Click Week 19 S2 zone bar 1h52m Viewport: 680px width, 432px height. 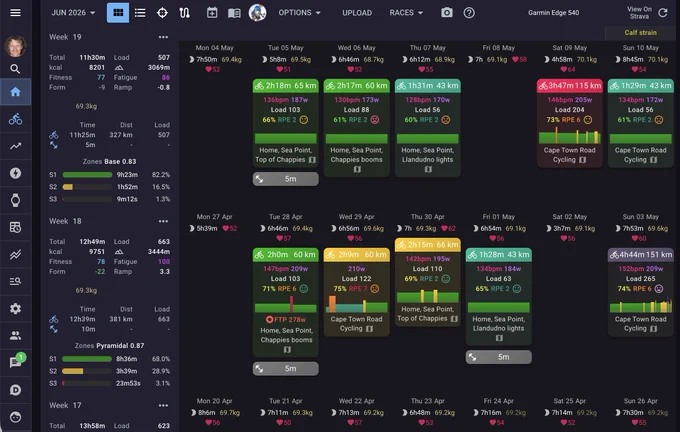87,187
